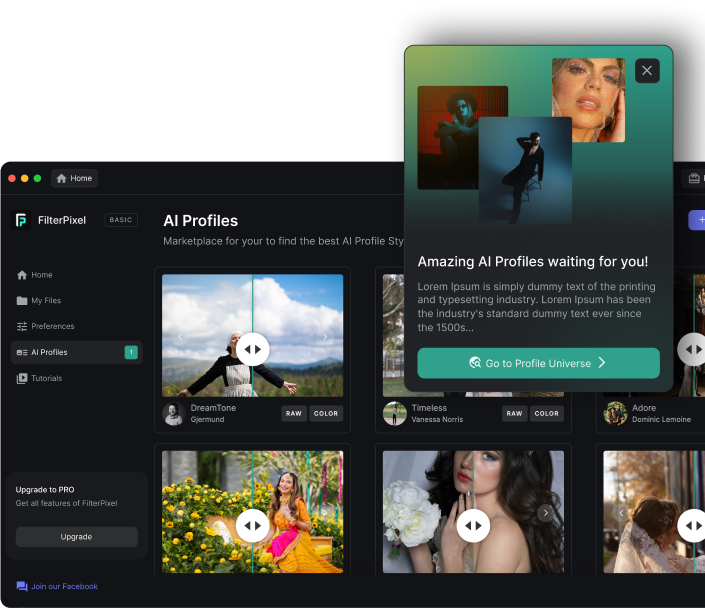
Task: Click the slider handle on yellow flowers photo
Action: (252, 526)
